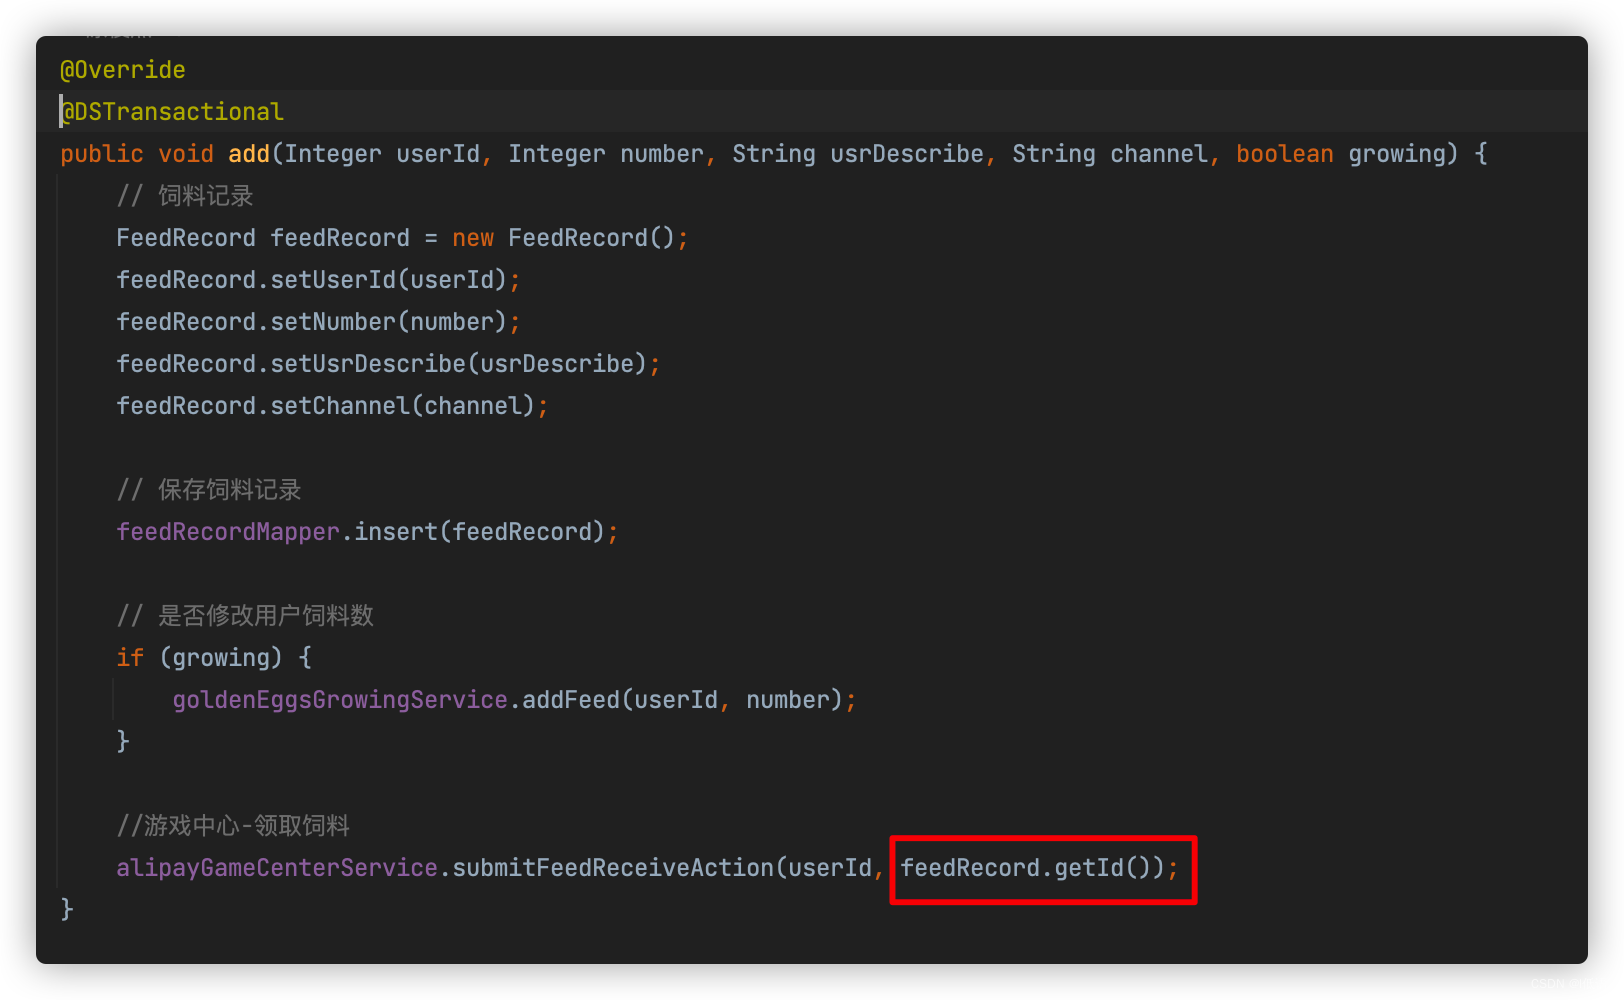Click the Integer userId parameter
The height and width of the screenshot is (1000, 1624).
[383, 154]
